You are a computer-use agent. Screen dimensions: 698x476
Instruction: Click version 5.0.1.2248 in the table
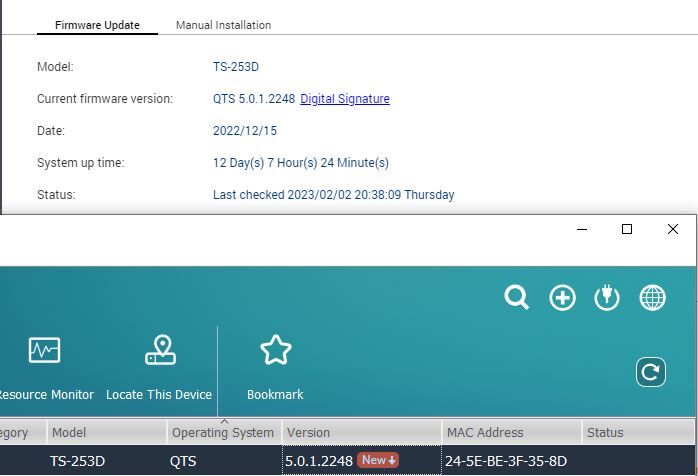click(x=319, y=461)
